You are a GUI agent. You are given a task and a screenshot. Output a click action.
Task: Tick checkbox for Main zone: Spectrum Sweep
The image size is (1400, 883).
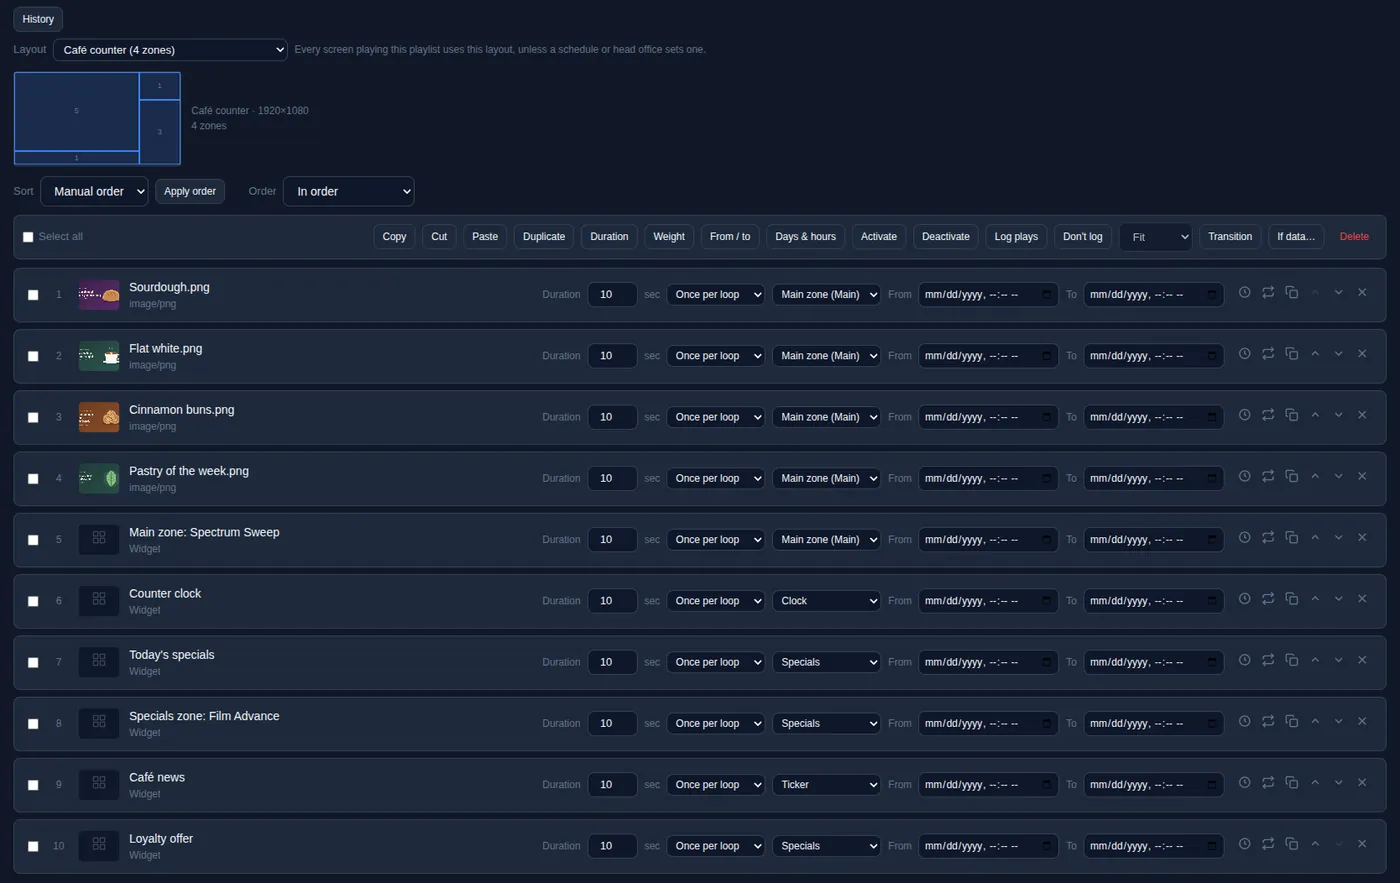point(33,540)
